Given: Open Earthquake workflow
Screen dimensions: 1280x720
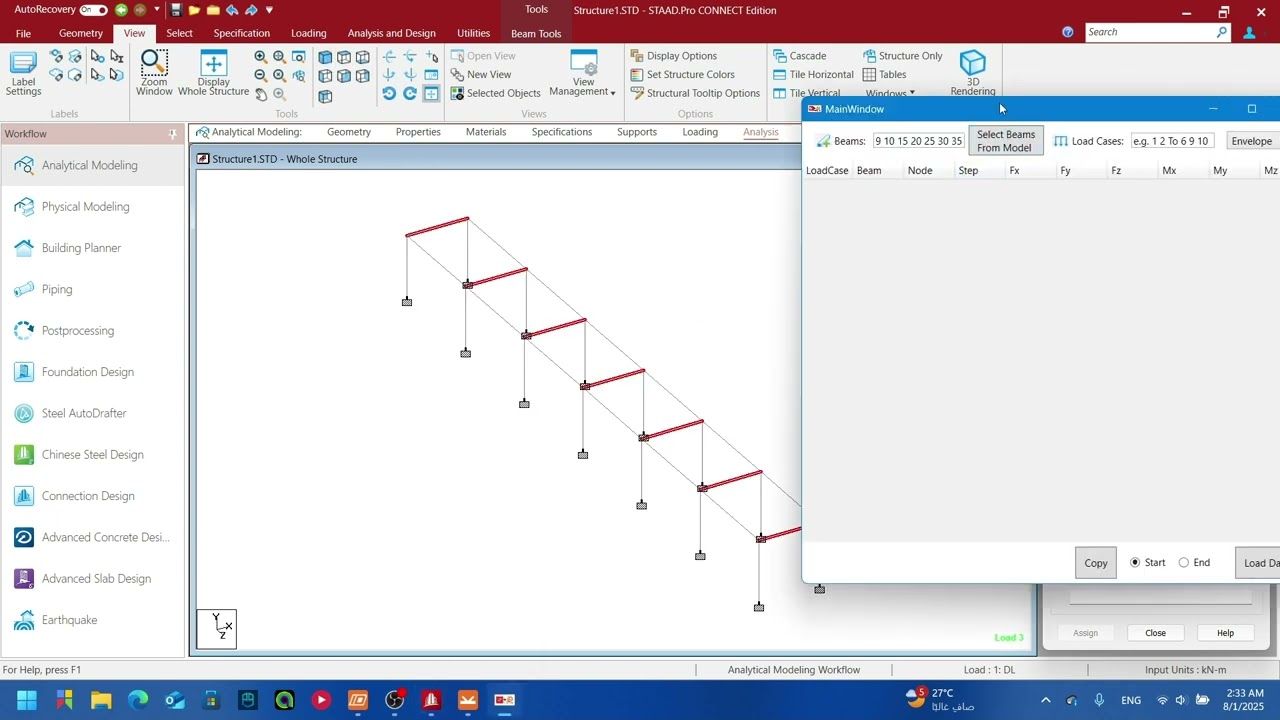Looking at the screenshot, I should (x=92, y=620).
